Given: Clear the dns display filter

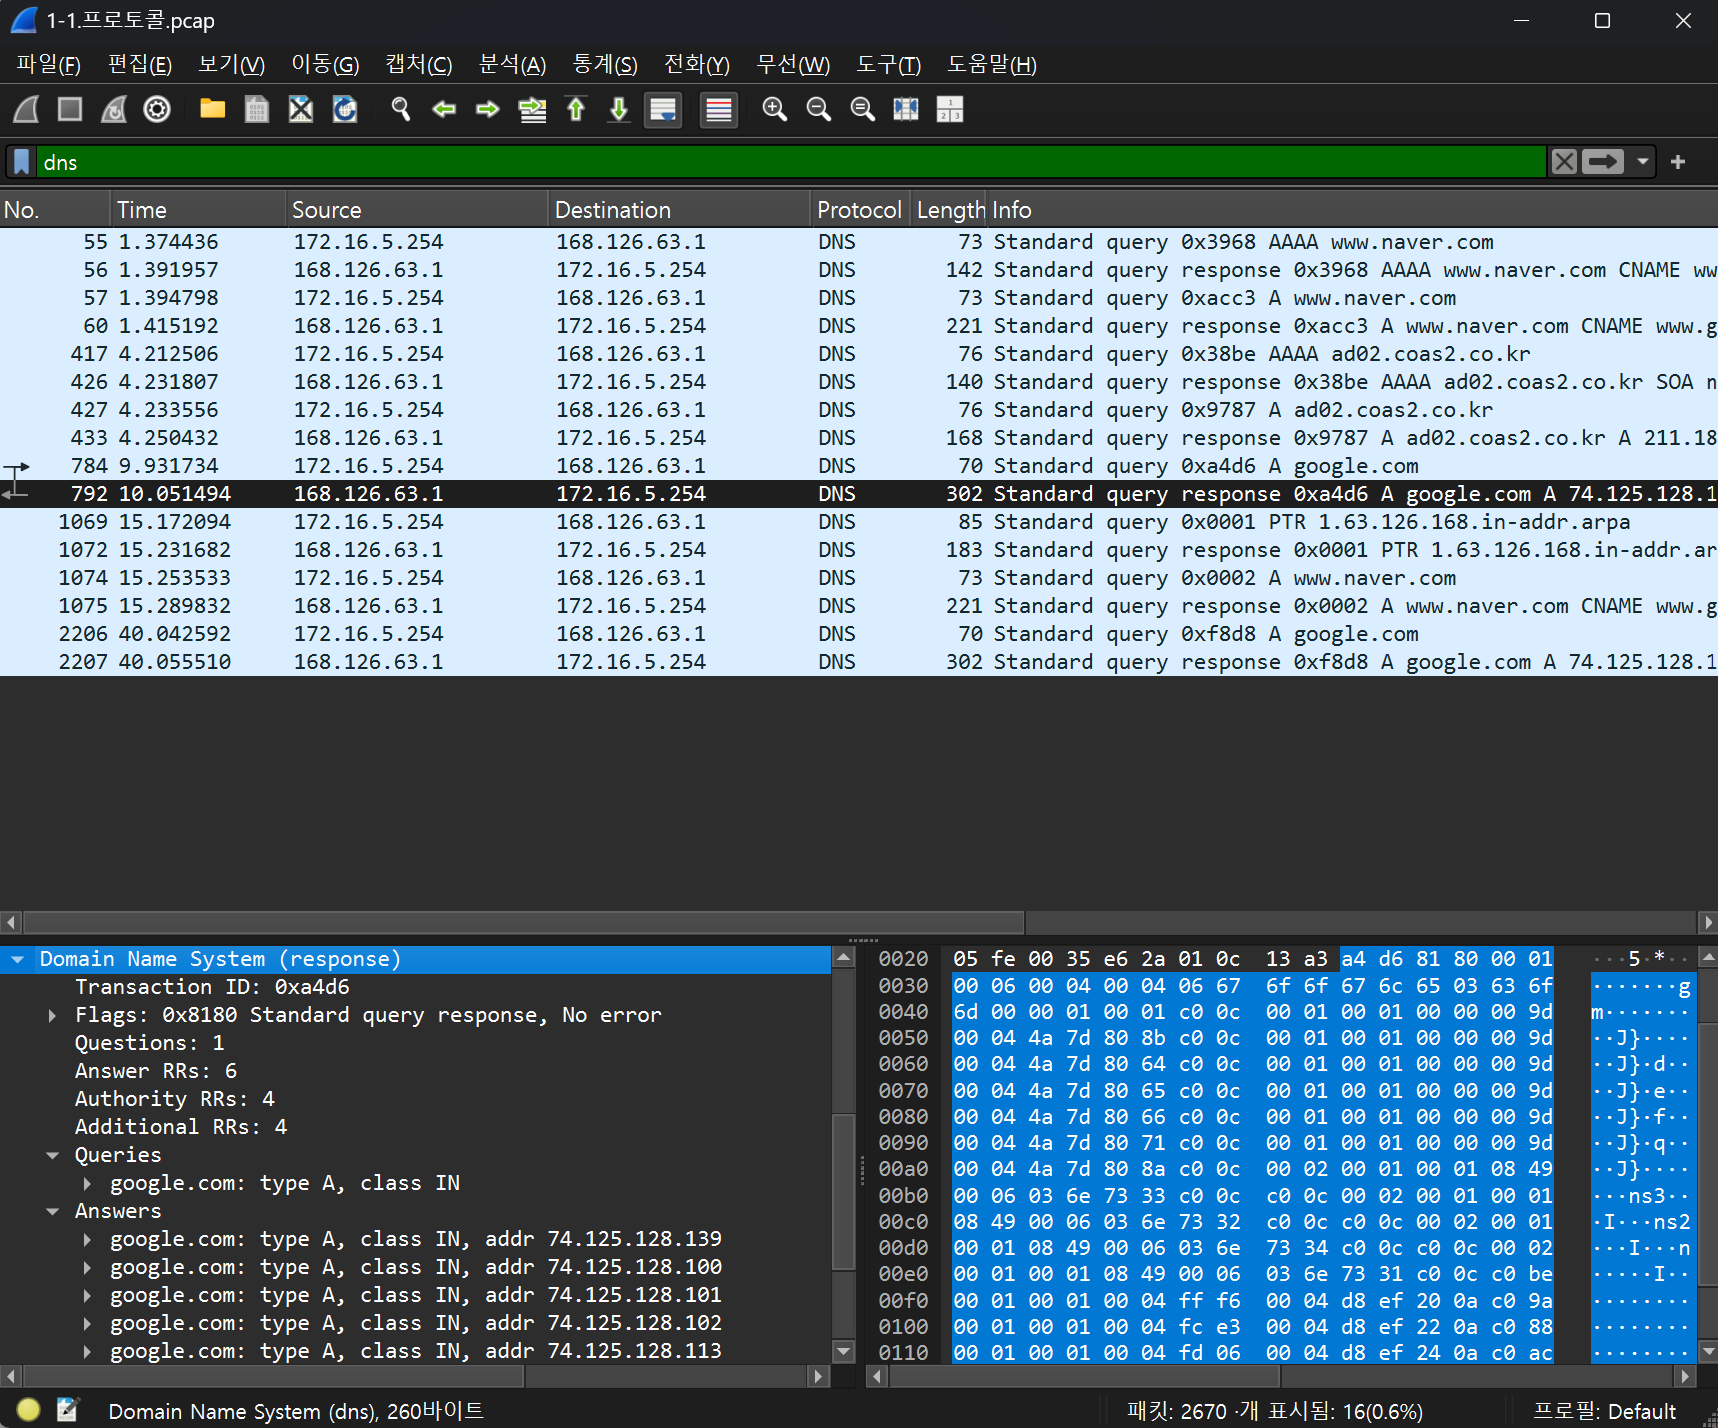Looking at the screenshot, I should (1565, 162).
